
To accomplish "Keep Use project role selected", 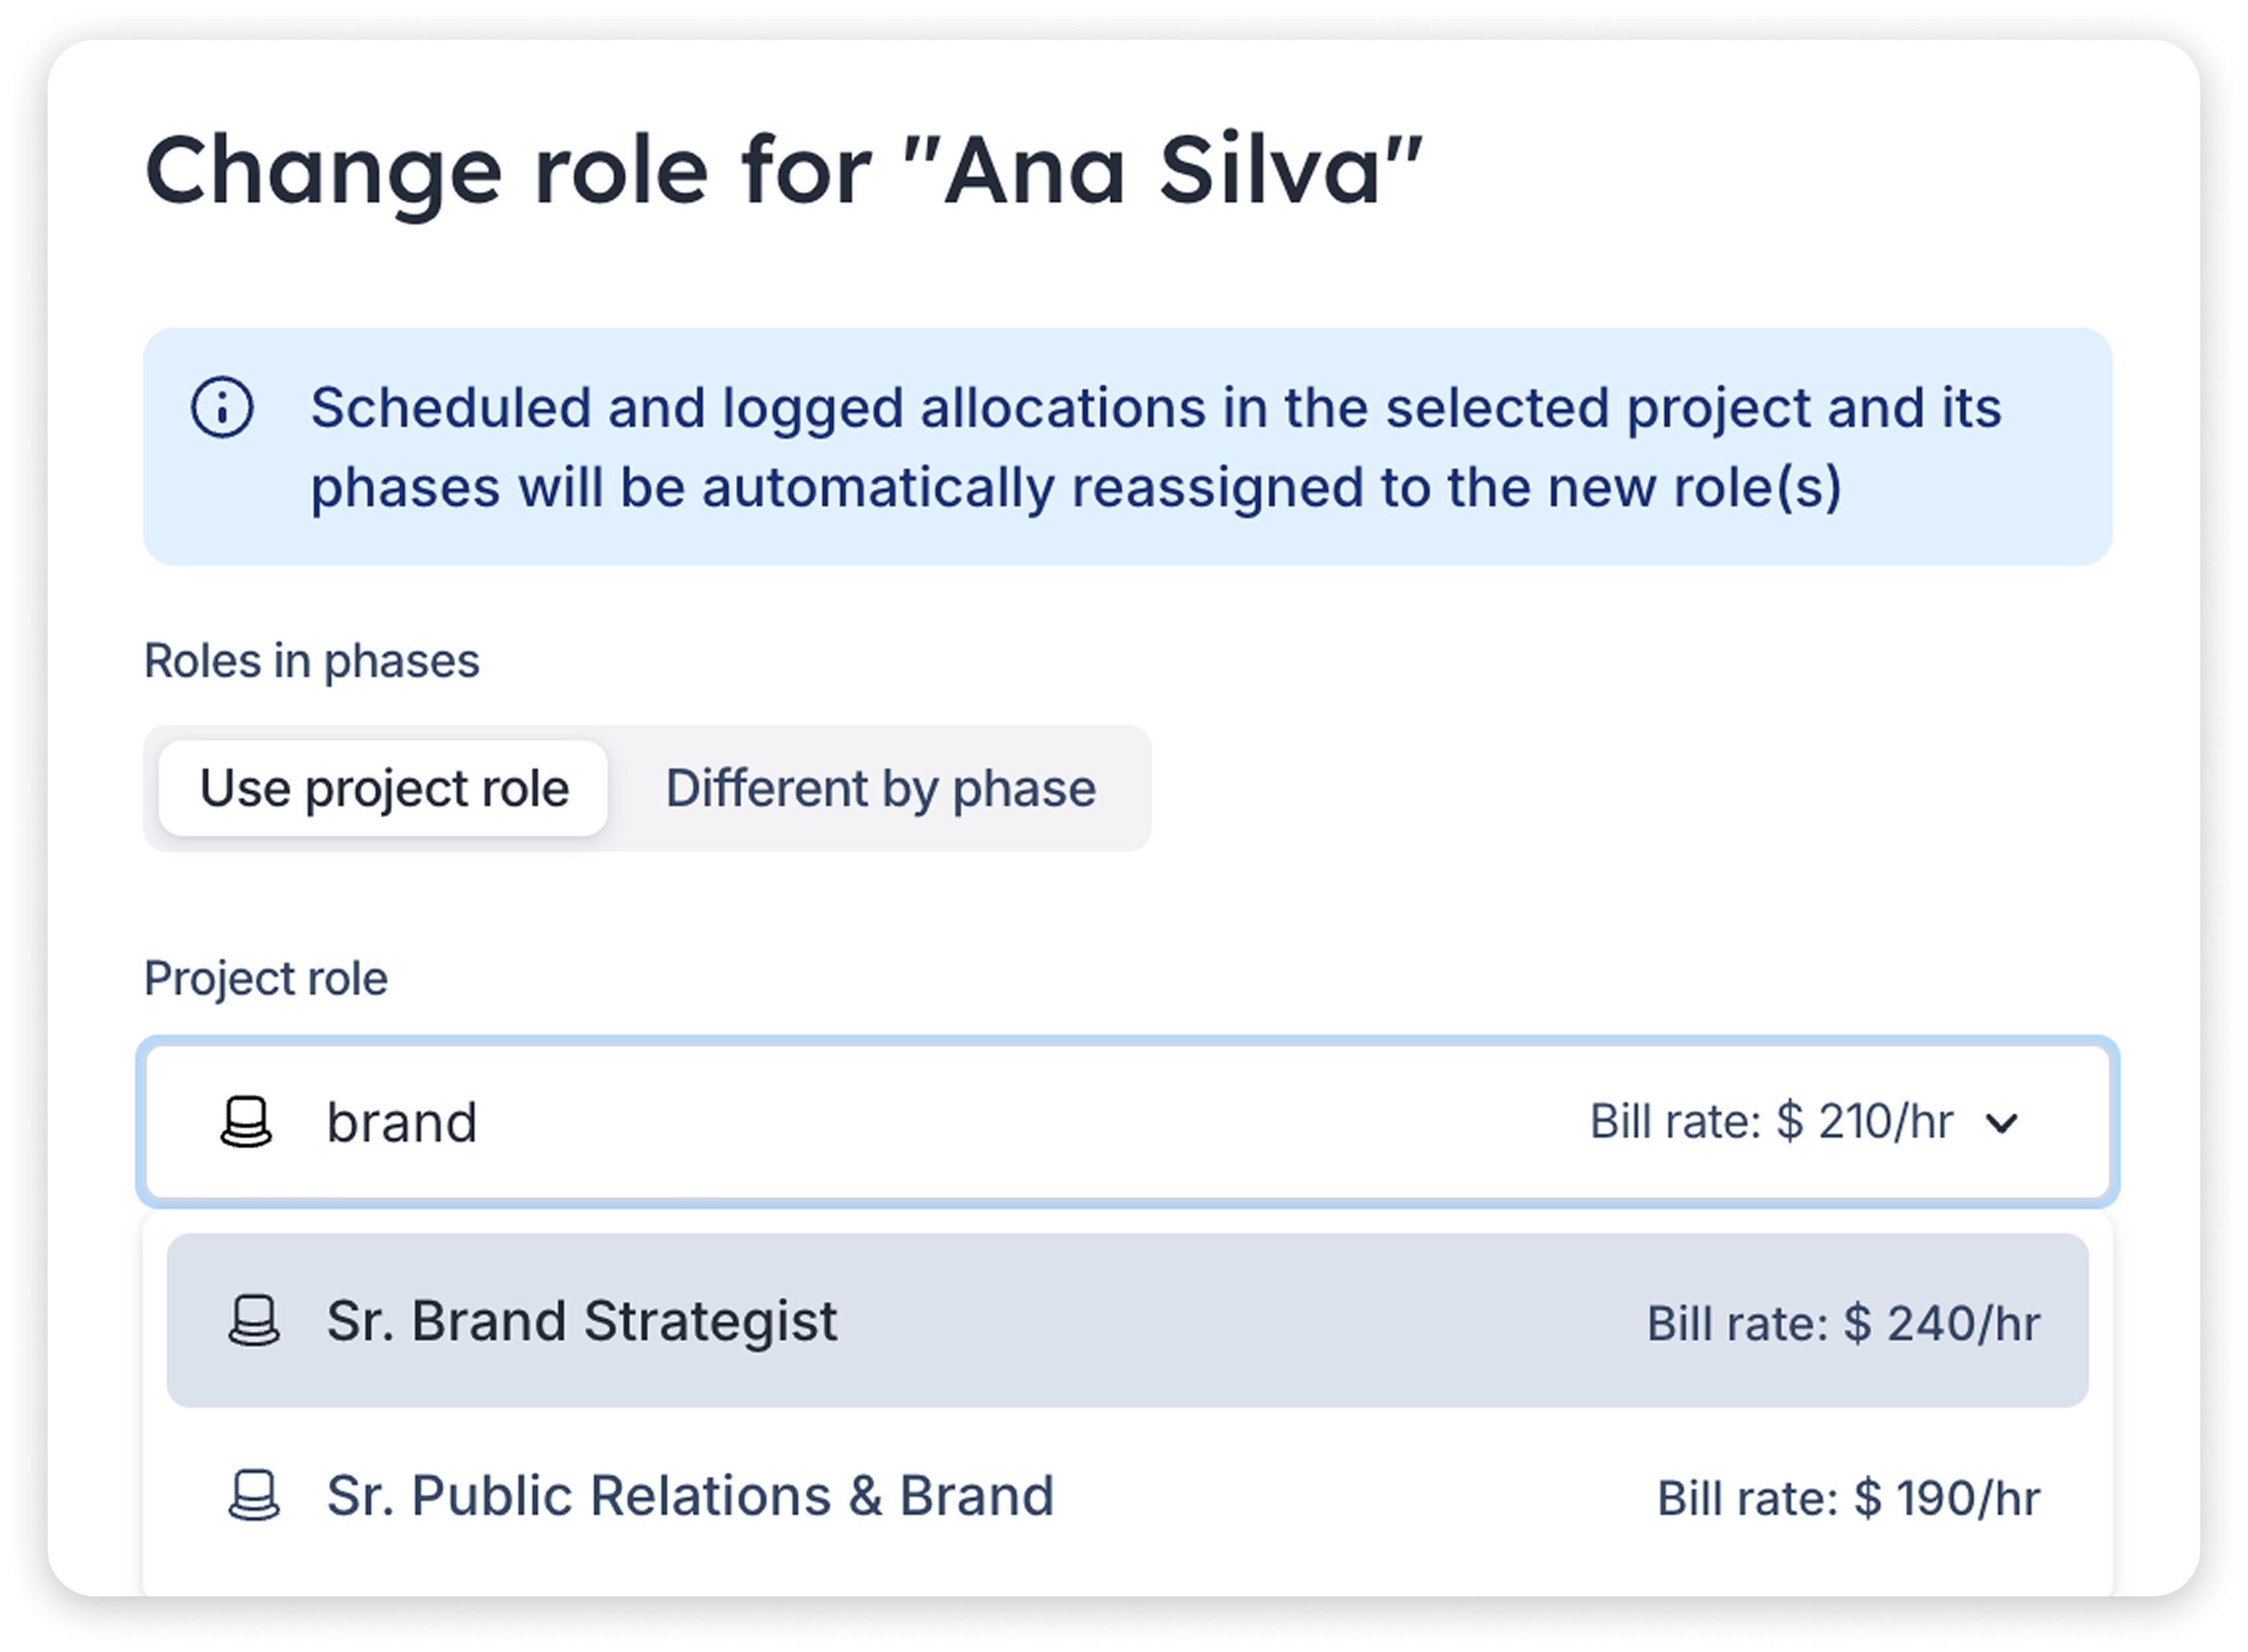I will point(384,789).
